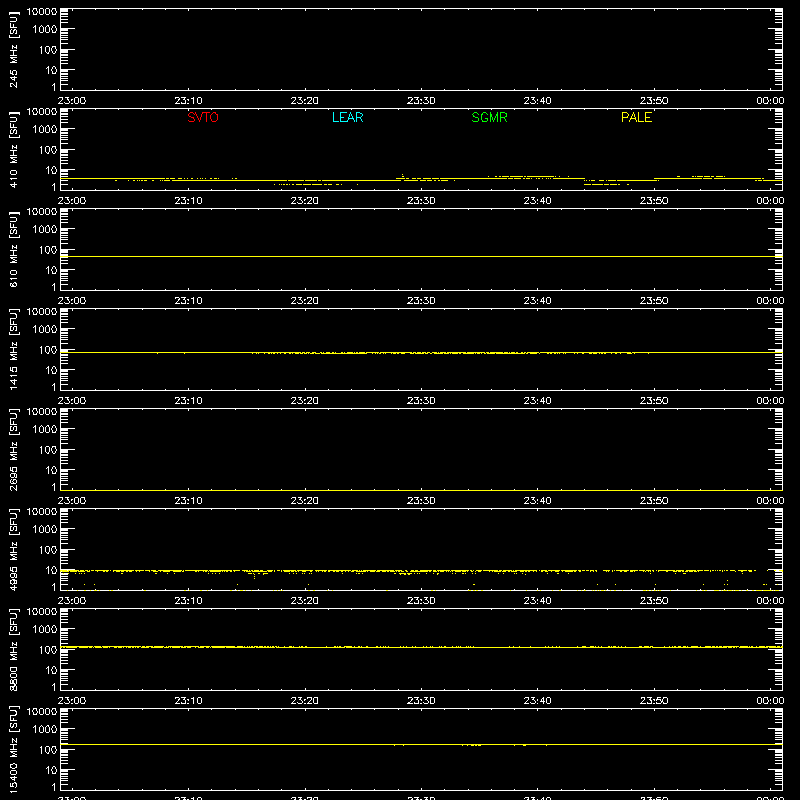This screenshot has height=800, width=800.
Task: Select the 610 MHz [SFU] axis label
Action: (x=13, y=250)
